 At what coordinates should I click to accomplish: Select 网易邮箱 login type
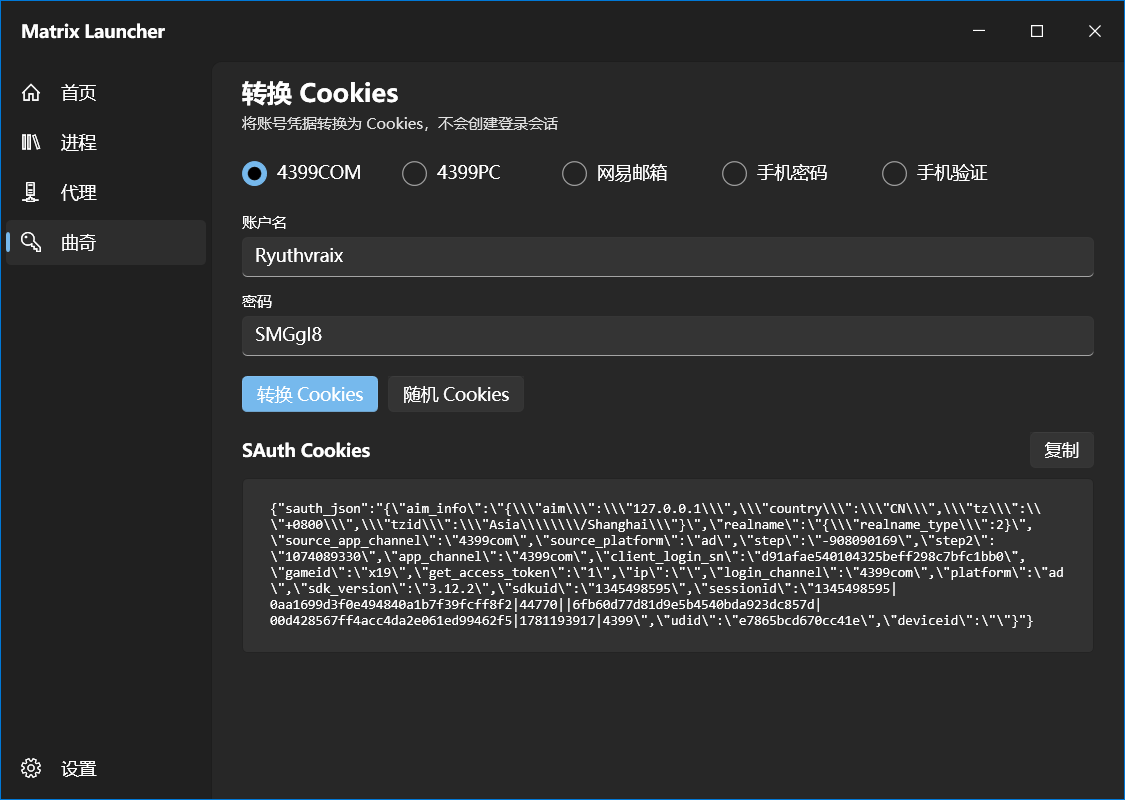pos(575,173)
